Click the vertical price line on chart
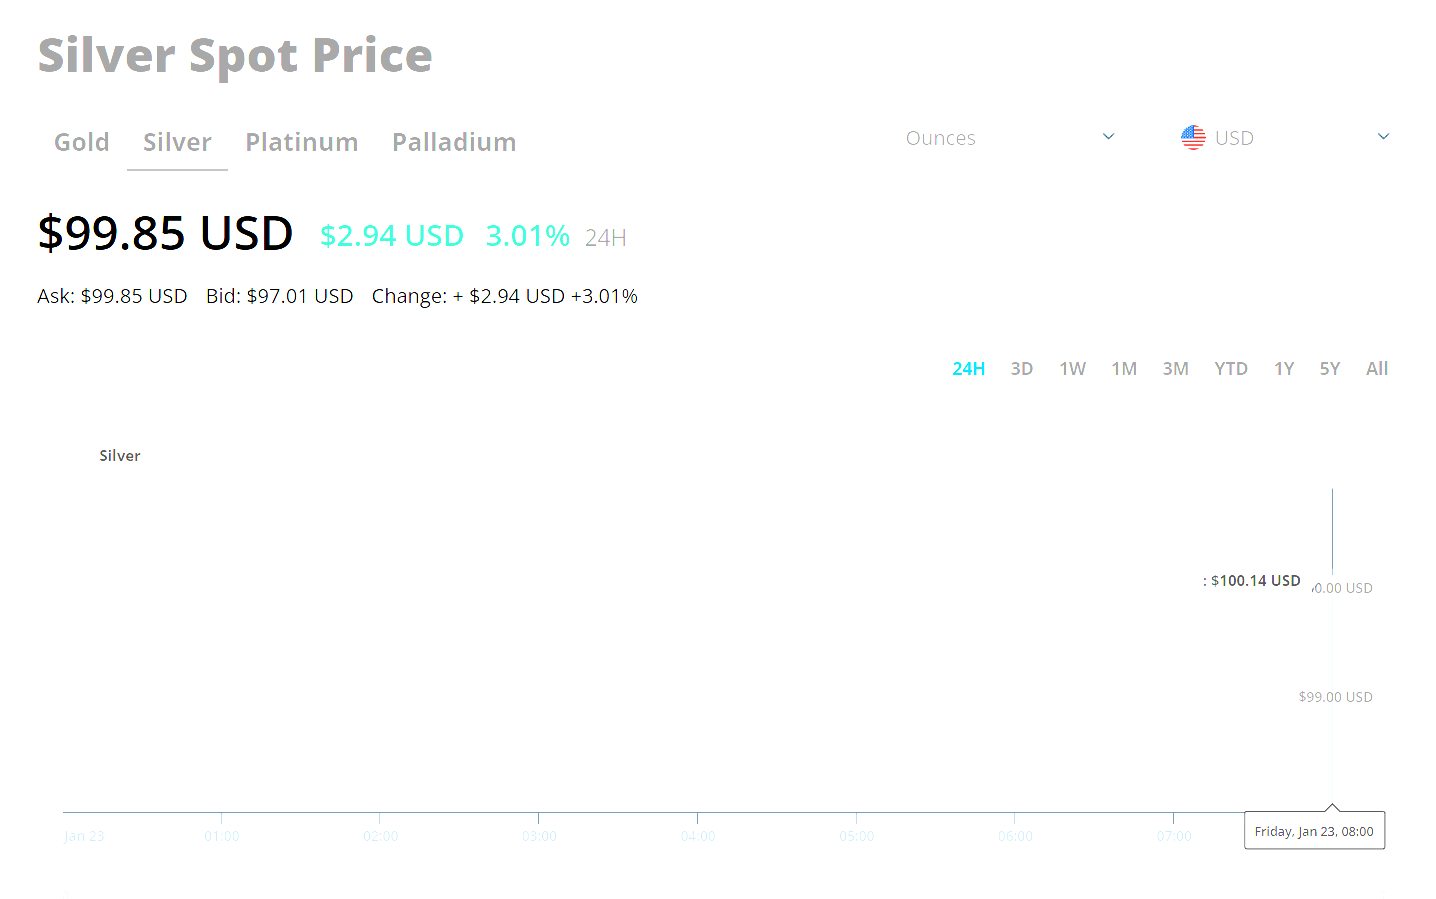Image resolution: width=1436 pixels, height=899 pixels. pos(1332,530)
